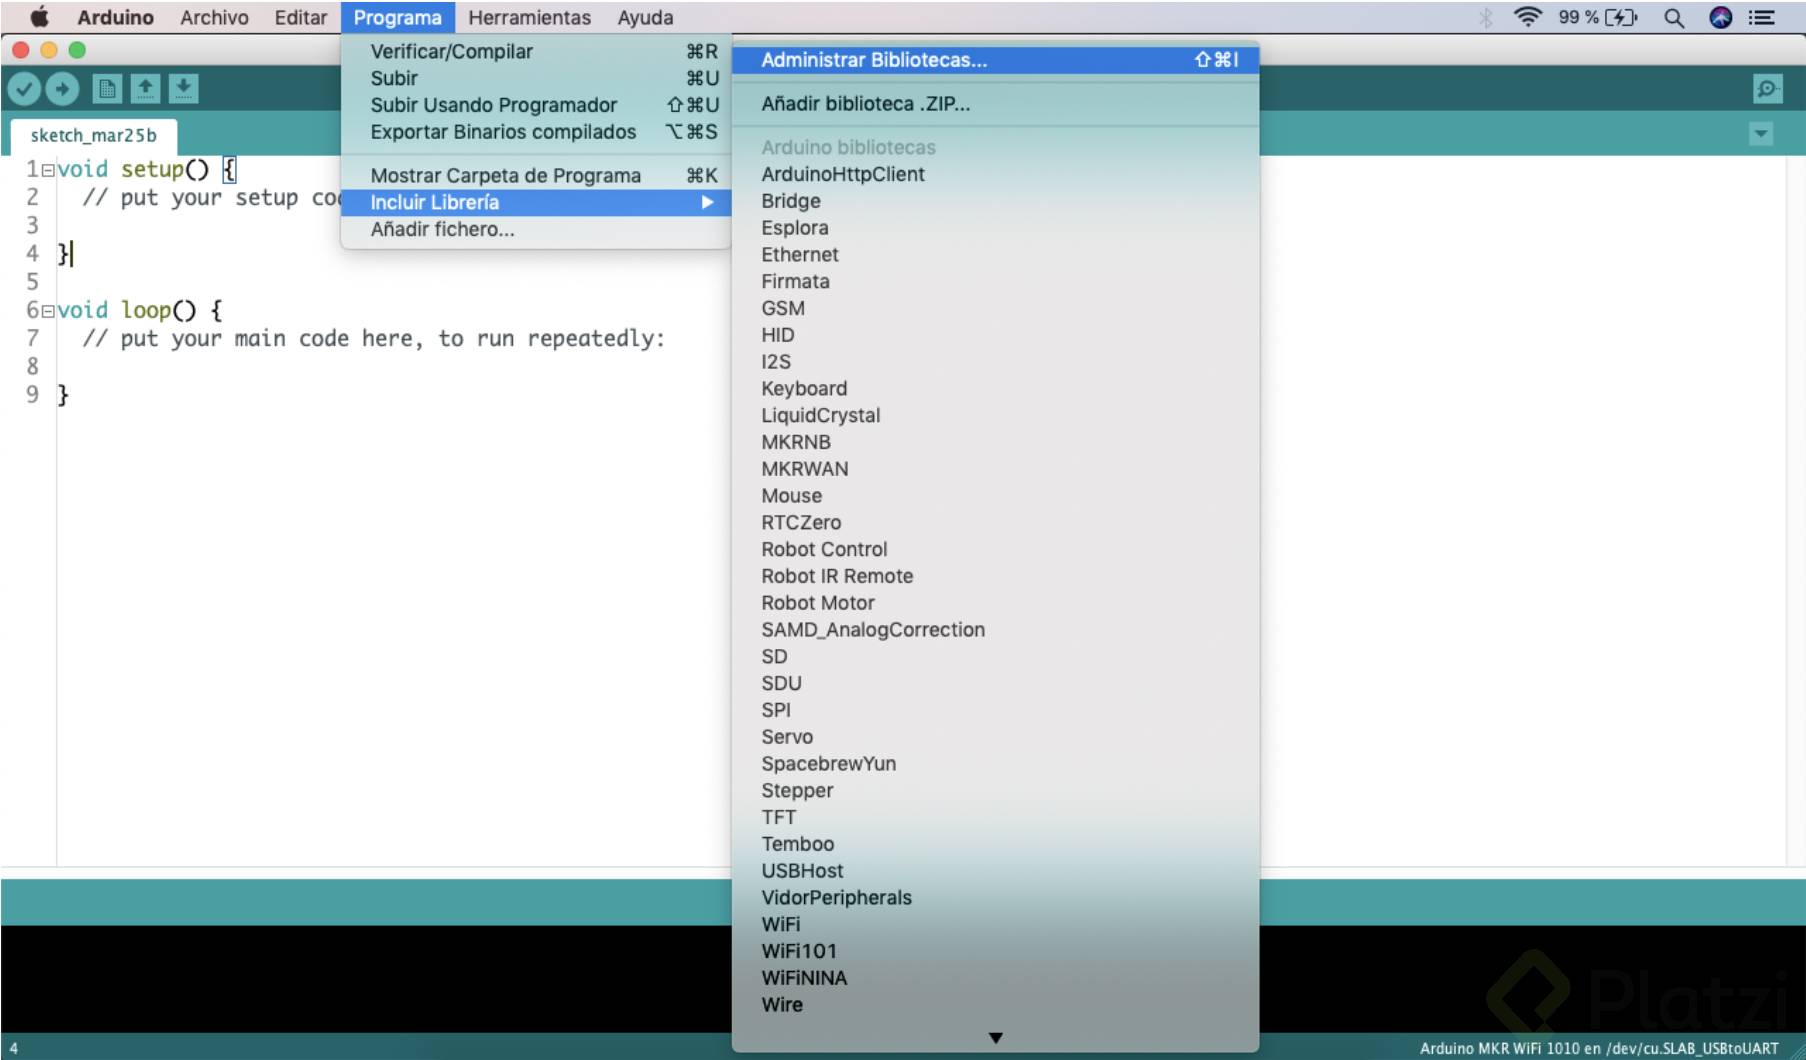Click the Wi-Fi status icon
The height and width of the screenshot is (1060, 1806).
tap(1528, 17)
